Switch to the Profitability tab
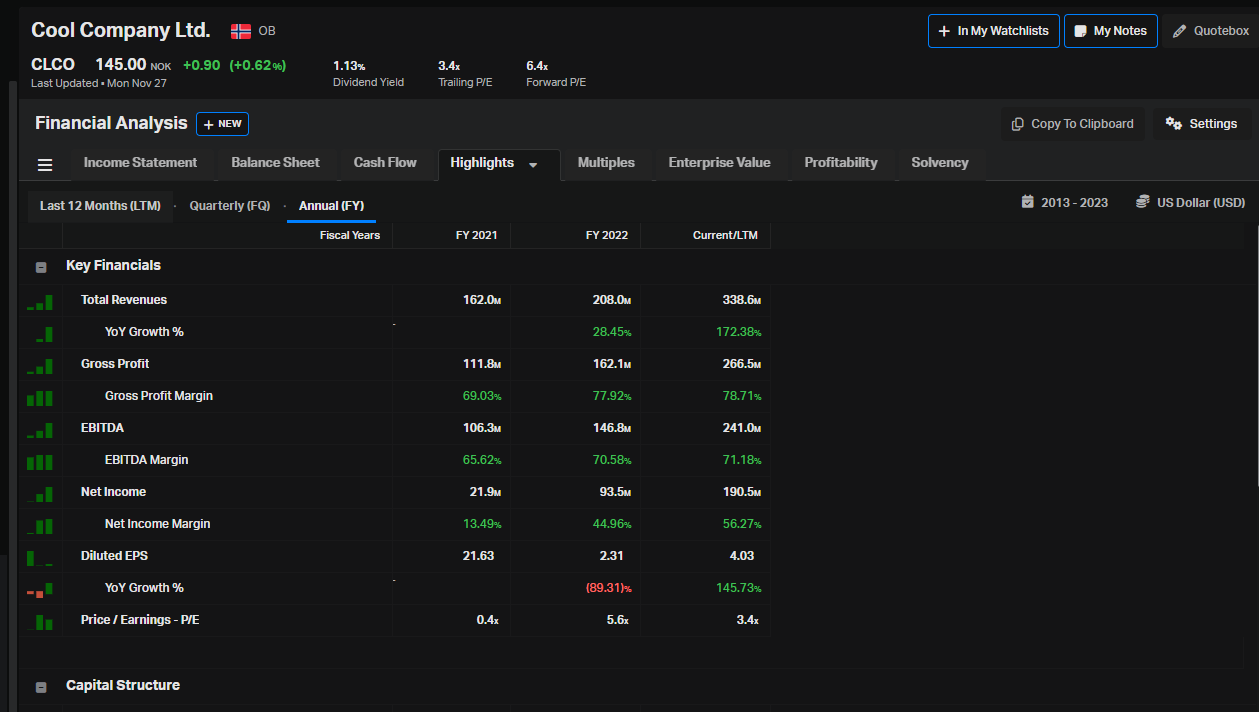The height and width of the screenshot is (712, 1259). pyautogui.click(x=841, y=163)
